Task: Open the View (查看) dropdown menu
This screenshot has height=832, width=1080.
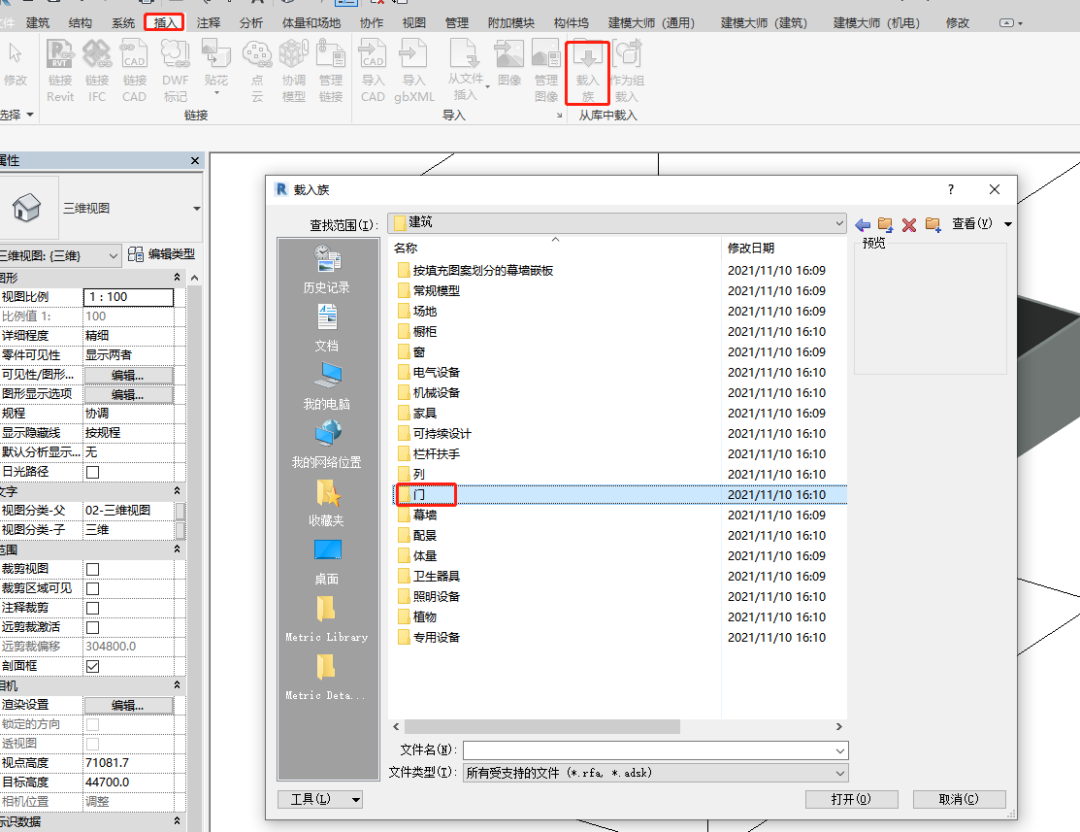Action: click(x=982, y=224)
